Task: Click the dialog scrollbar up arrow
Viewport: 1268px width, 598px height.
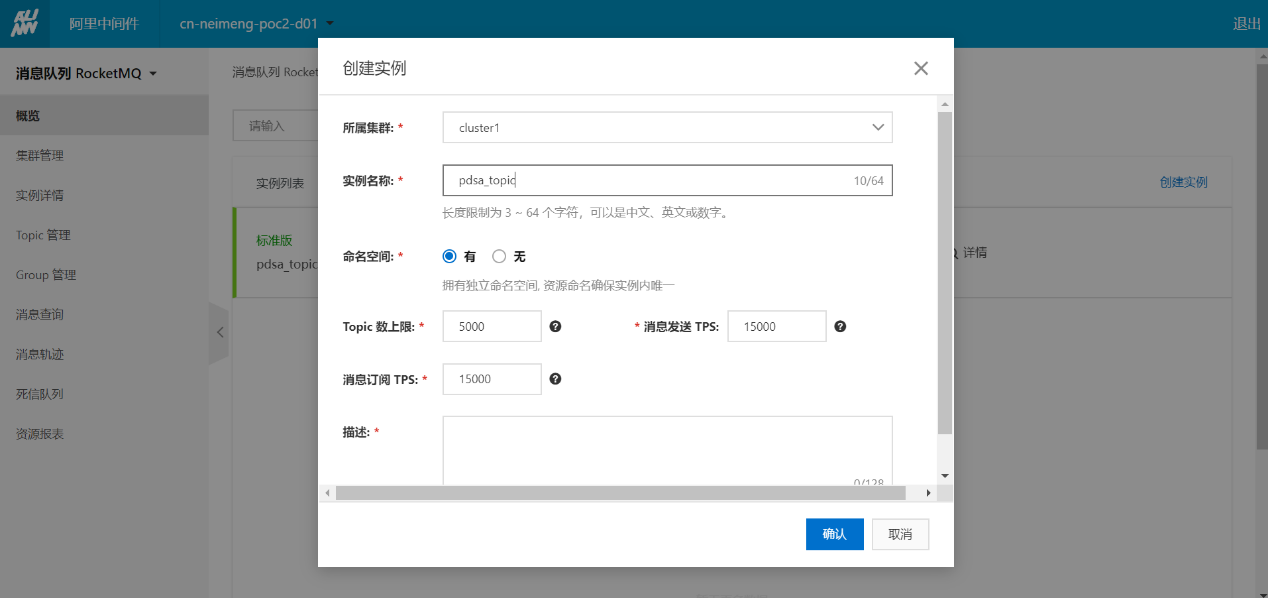Action: click(945, 103)
